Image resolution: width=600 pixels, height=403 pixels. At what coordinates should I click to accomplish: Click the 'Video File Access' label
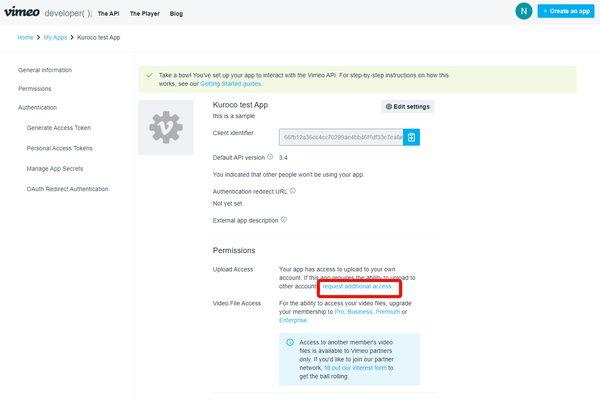[237, 303]
